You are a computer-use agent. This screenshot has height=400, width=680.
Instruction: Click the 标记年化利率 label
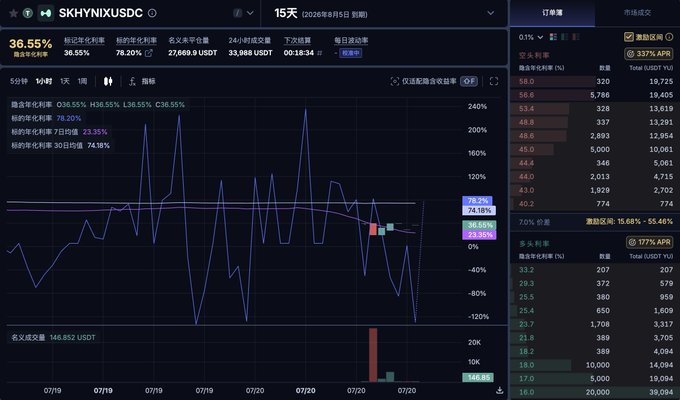click(84, 40)
